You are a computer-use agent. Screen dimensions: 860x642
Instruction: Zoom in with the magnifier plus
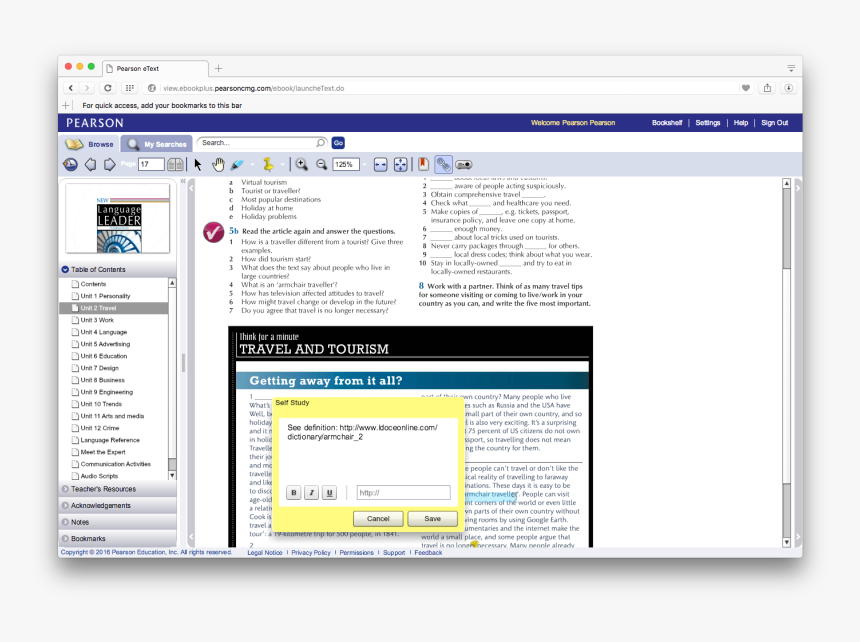pyautogui.click(x=301, y=164)
